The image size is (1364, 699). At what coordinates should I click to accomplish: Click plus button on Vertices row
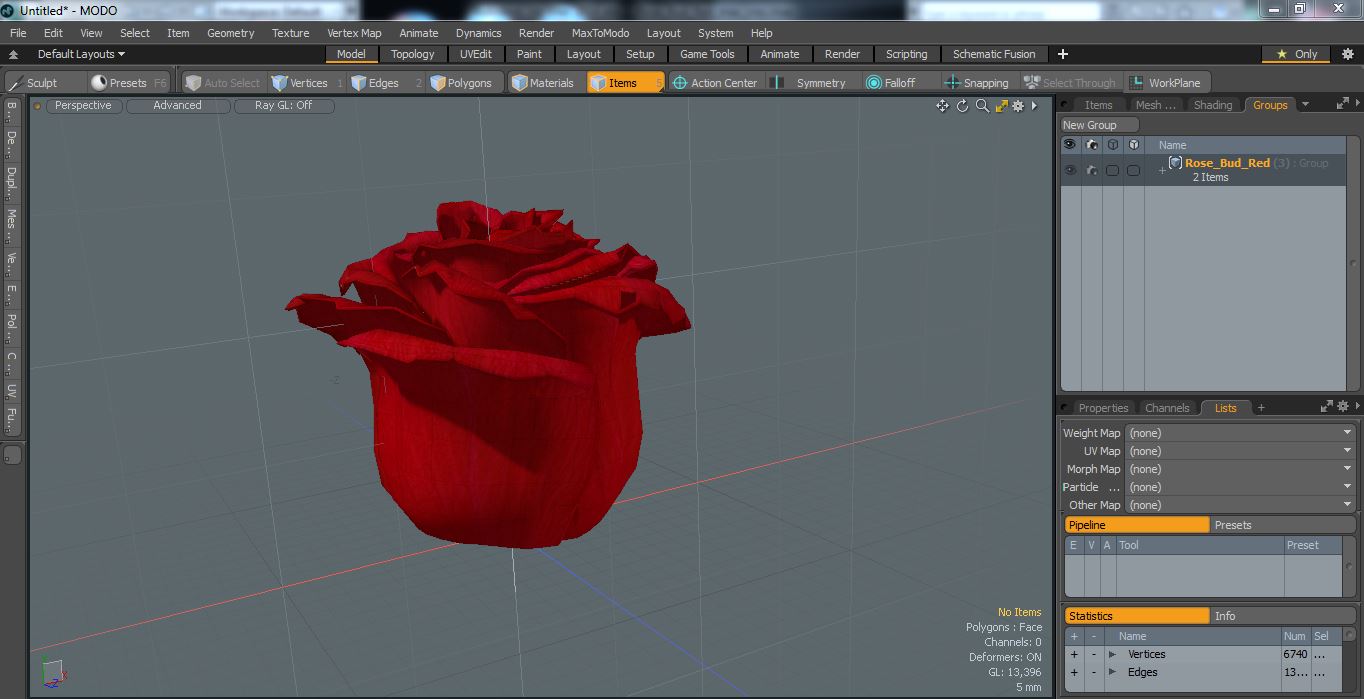1074,654
